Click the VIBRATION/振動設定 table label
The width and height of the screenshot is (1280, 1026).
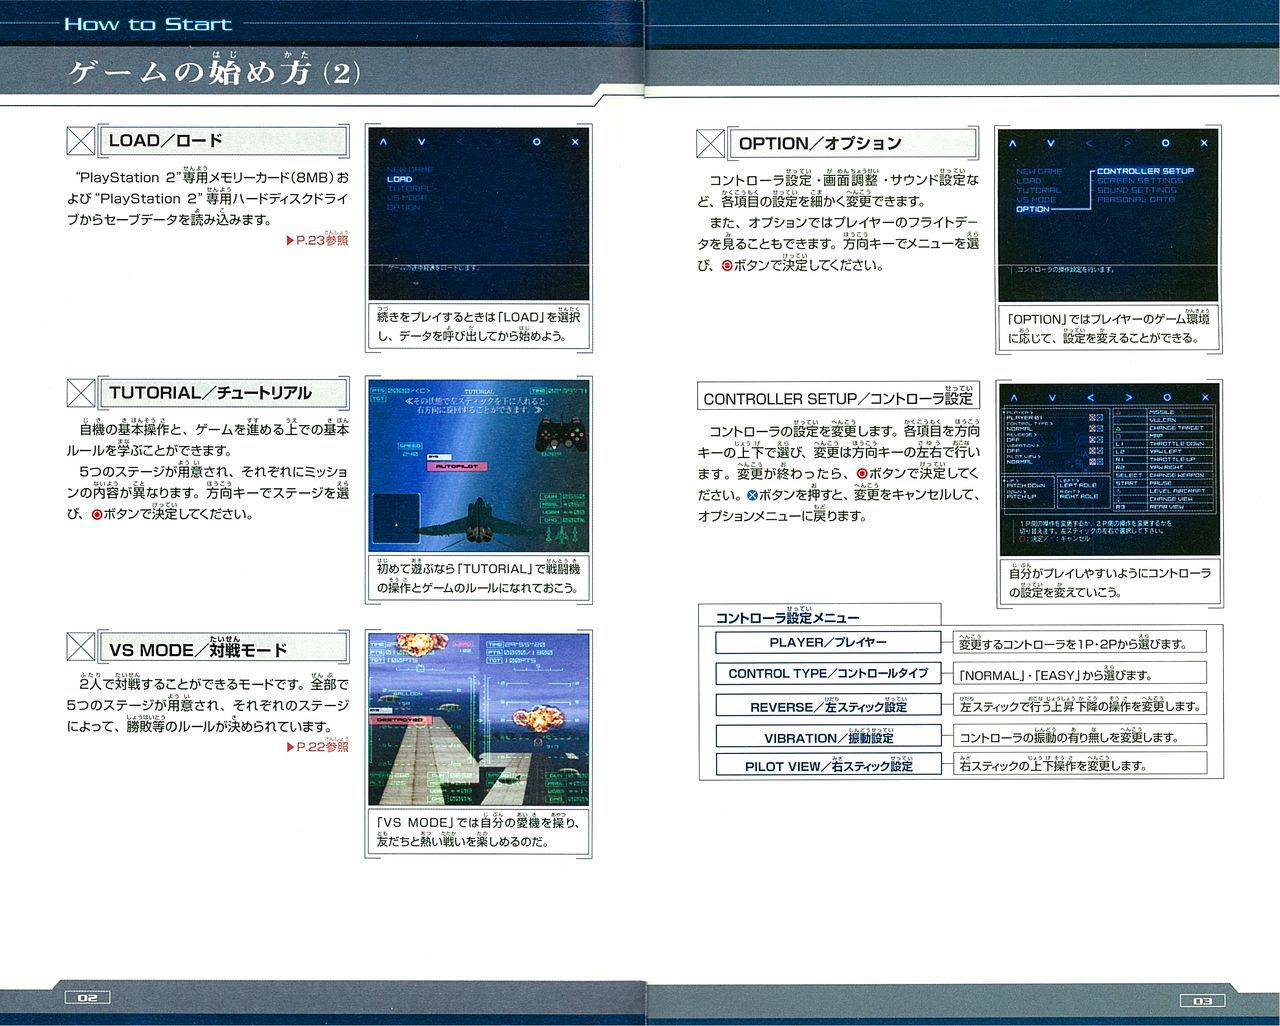pyautogui.click(x=828, y=737)
